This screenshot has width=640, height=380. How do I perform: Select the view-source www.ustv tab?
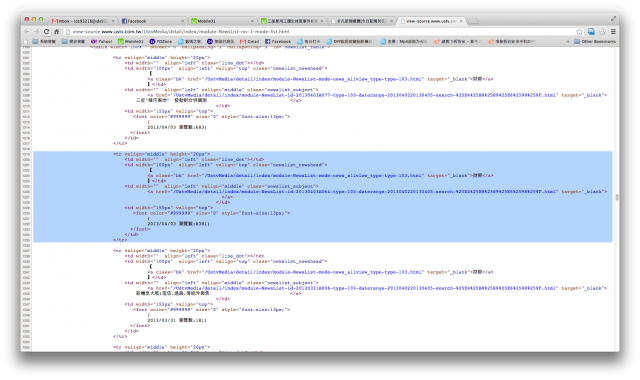coord(432,21)
